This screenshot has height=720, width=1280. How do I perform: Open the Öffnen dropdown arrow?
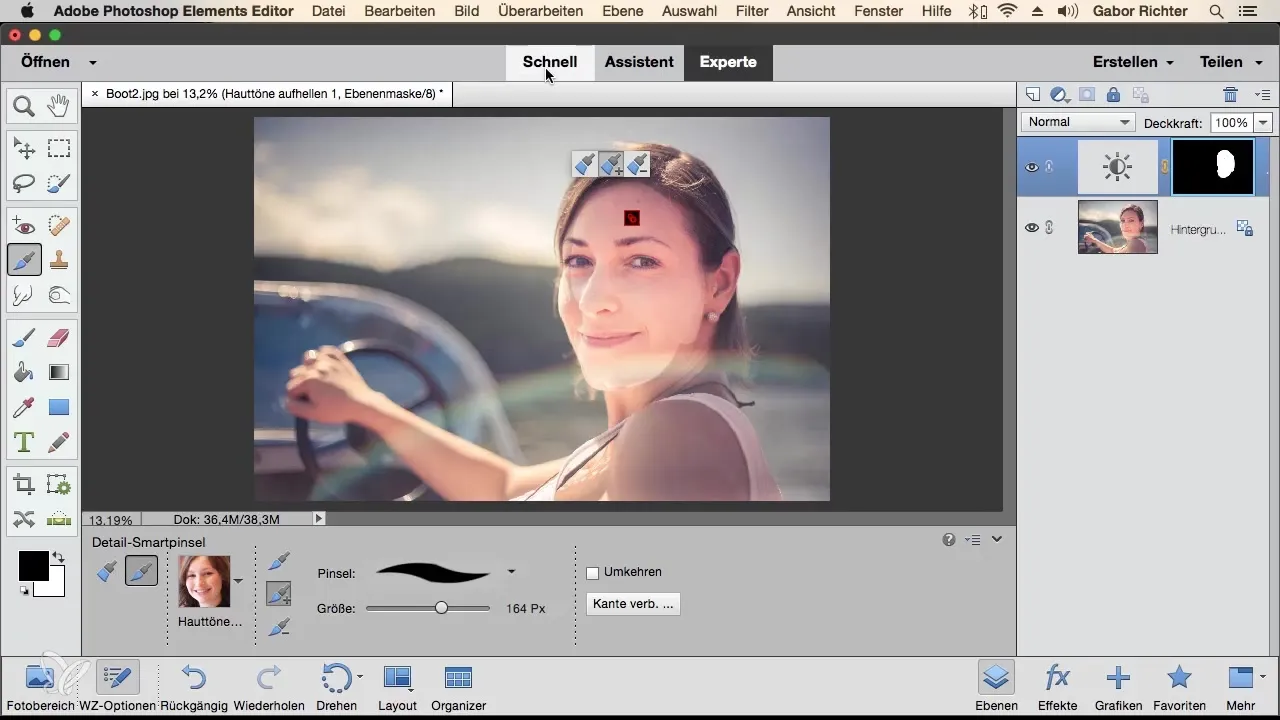[93, 62]
